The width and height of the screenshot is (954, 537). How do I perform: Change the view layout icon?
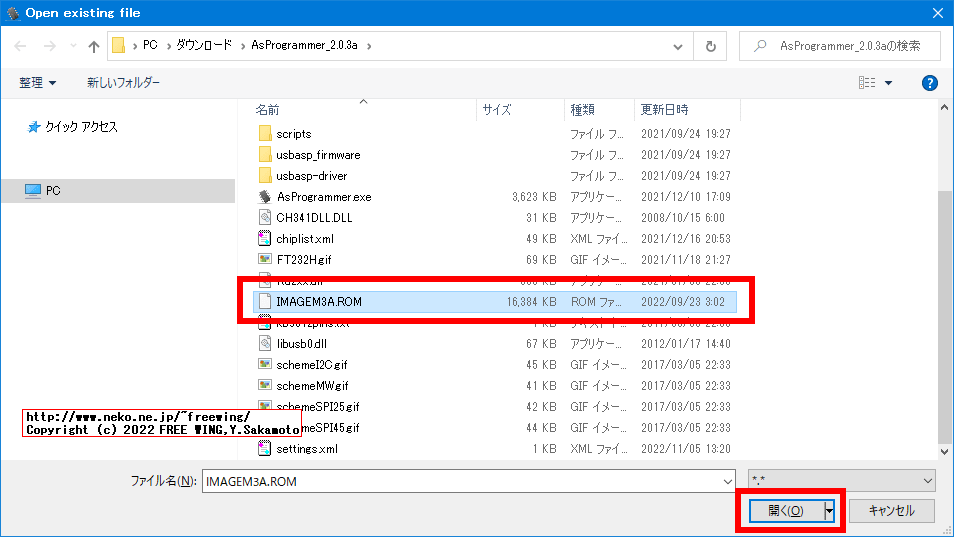coord(867,83)
